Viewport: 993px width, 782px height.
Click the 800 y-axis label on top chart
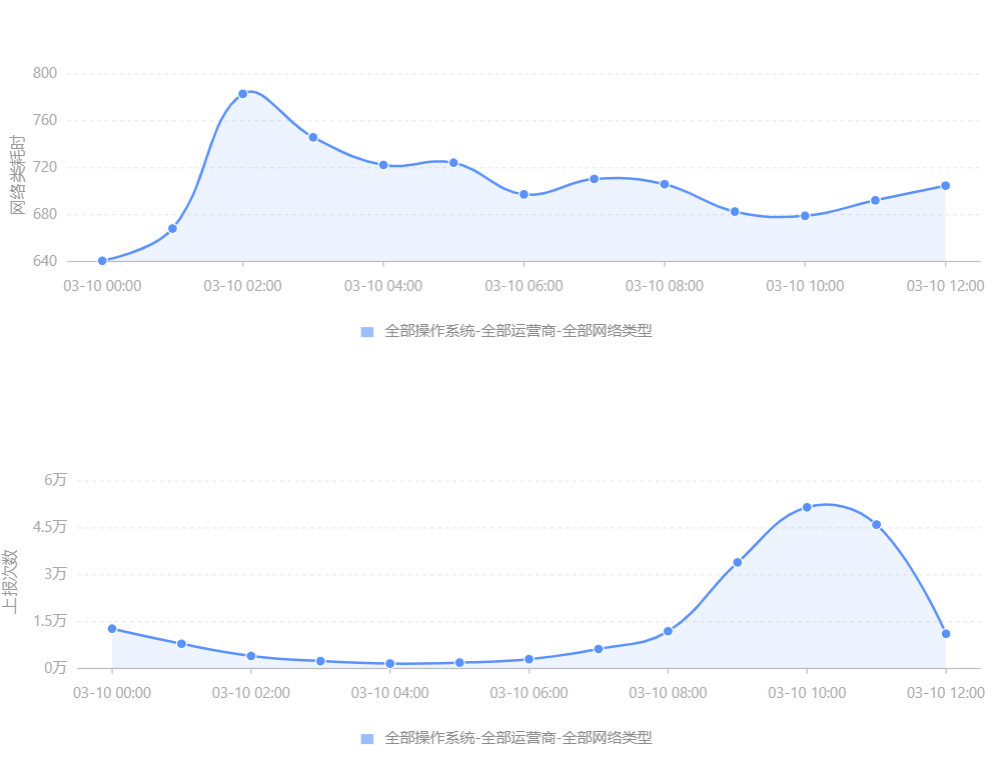click(45, 73)
